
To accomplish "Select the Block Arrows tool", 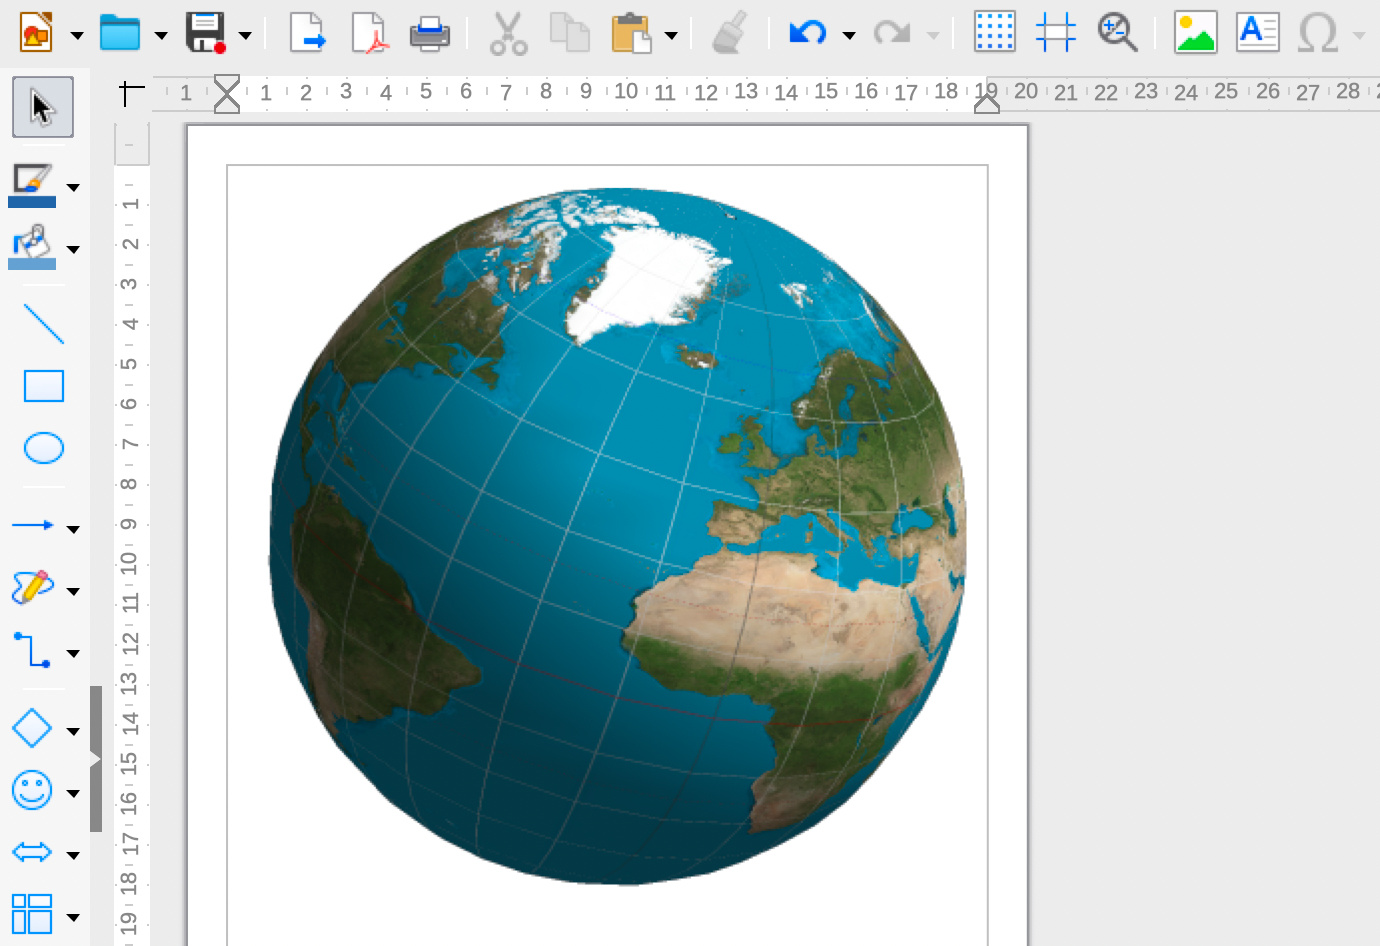I will [x=32, y=852].
